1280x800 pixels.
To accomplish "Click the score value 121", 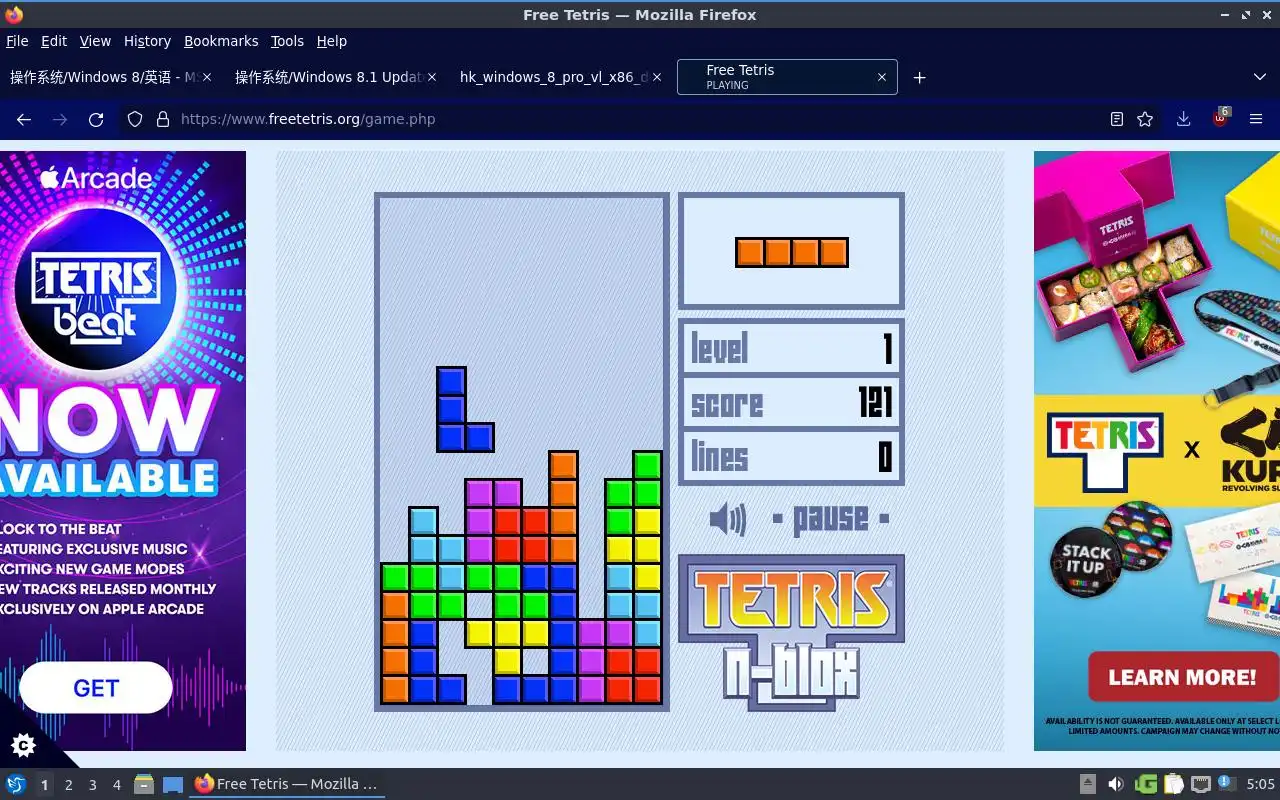I will (875, 403).
